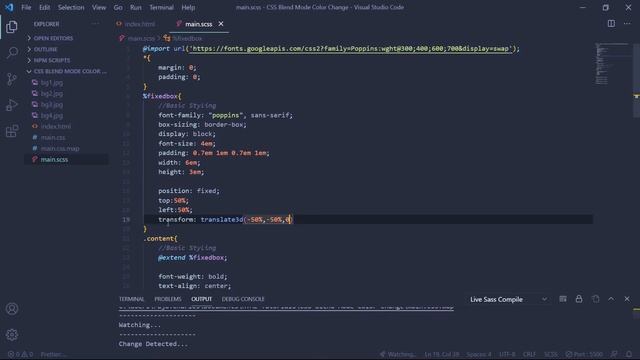
Task: Open main.css in the file explorer
Action: [x=53, y=138]
